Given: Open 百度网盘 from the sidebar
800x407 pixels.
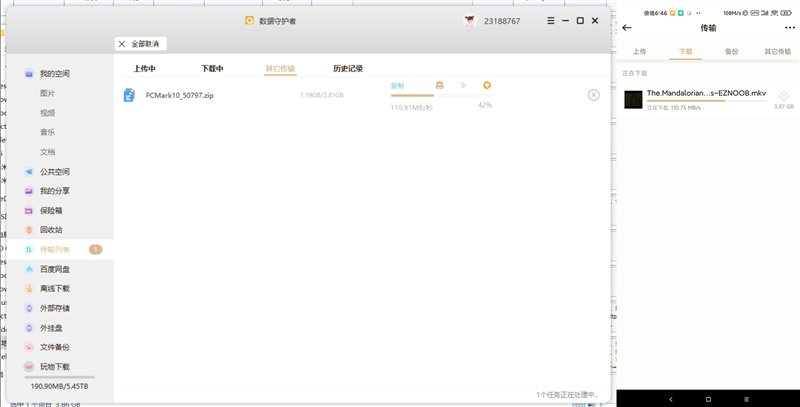Looking at the screenshot, I should coord(55,269).
